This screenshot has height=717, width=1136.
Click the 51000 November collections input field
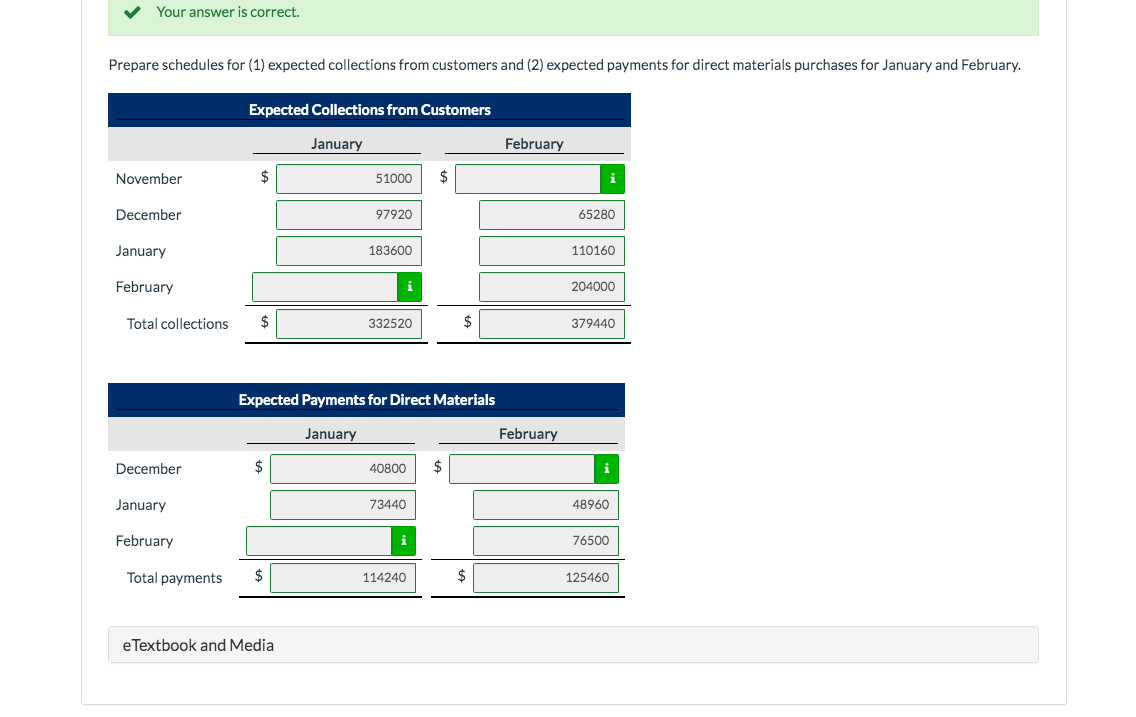pos(348,178)
